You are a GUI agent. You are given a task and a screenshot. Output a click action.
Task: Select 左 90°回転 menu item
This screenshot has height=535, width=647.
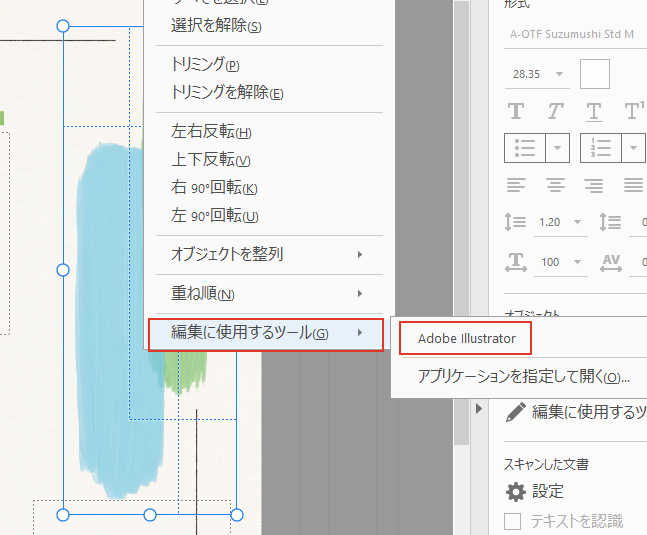pyautogui.click(x=269, y=216)
